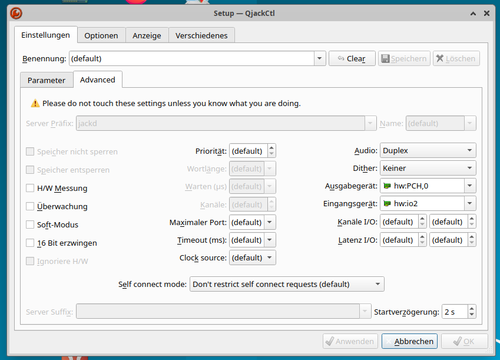Switch to the Optionen tab
This screenshot has width=500, height=360.
pos(101,36)
